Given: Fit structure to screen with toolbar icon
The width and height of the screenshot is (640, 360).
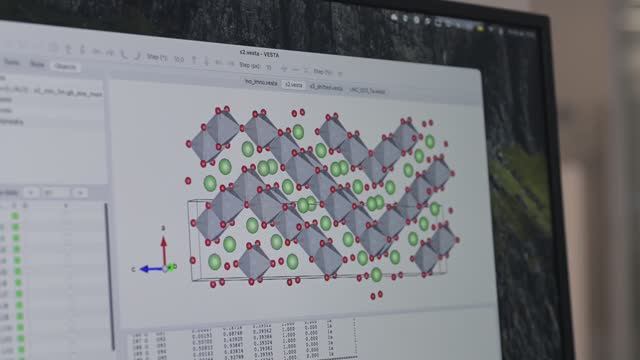Looking at the screenshot, I should click(307, 70).
